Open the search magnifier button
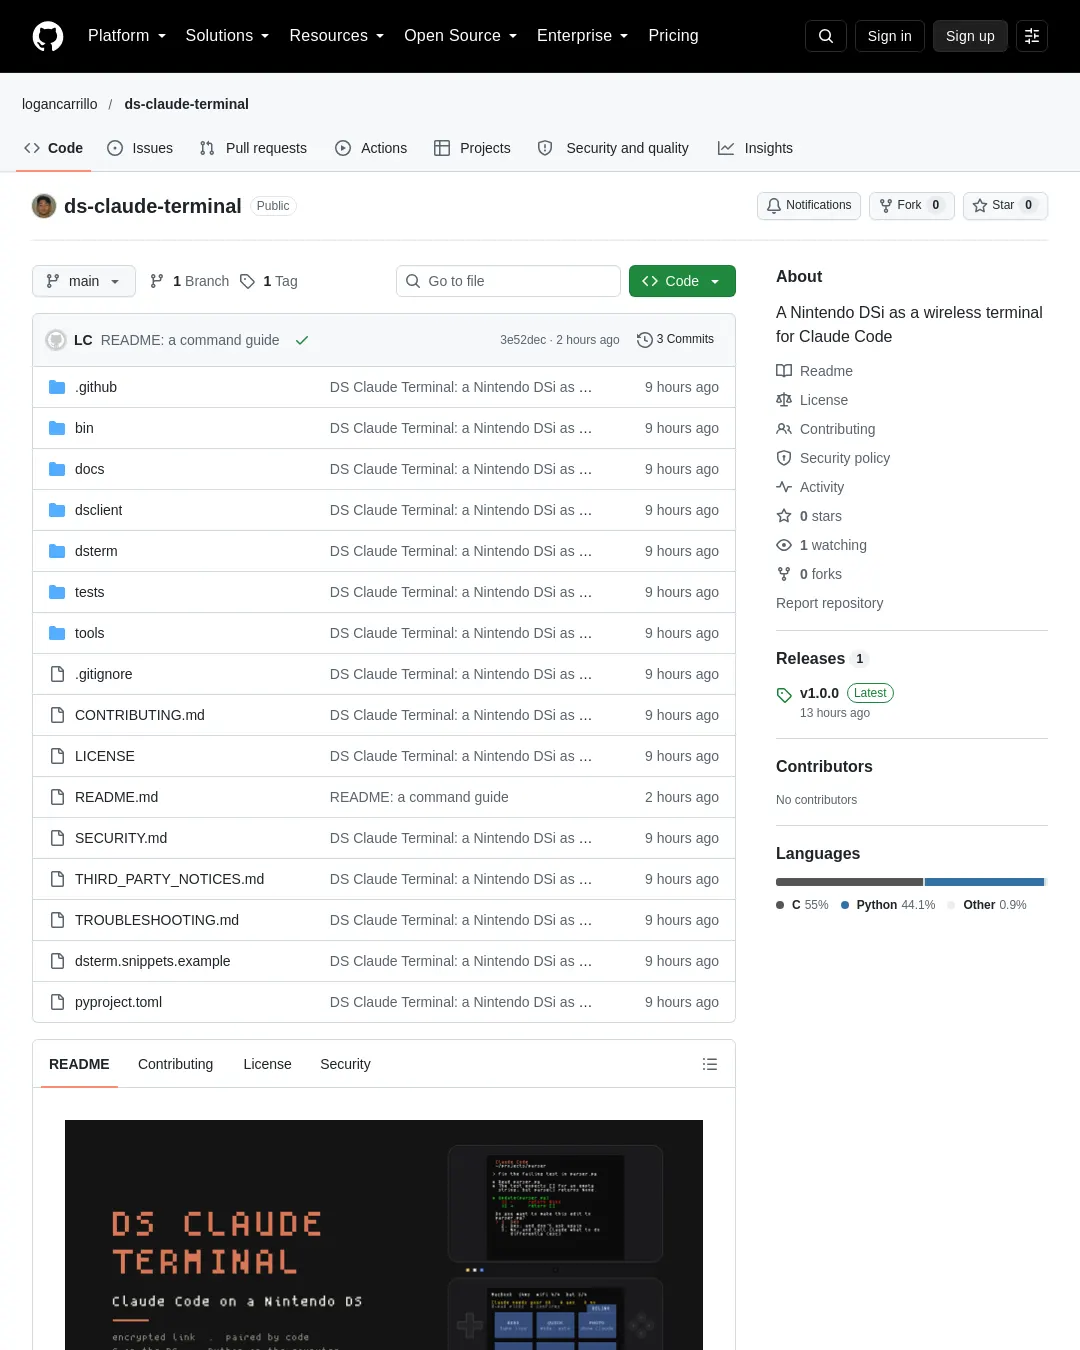This screenshot has width=1080, height=1350. pyautogui.click(x=826, y=36)
